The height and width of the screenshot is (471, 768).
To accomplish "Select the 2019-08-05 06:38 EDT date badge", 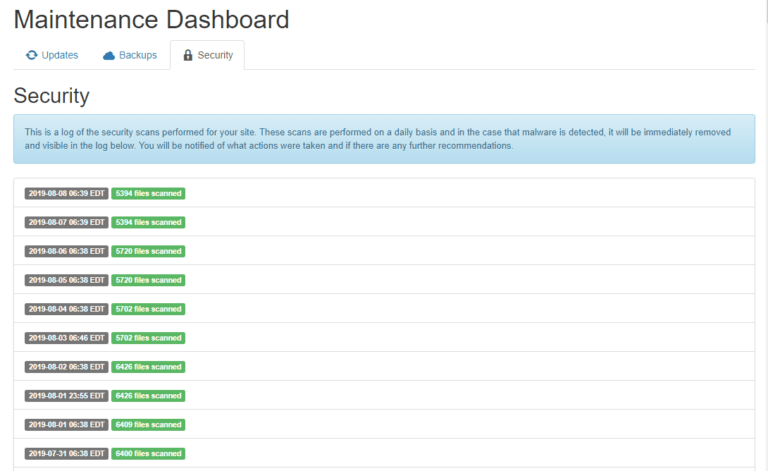I will point(67,280).
